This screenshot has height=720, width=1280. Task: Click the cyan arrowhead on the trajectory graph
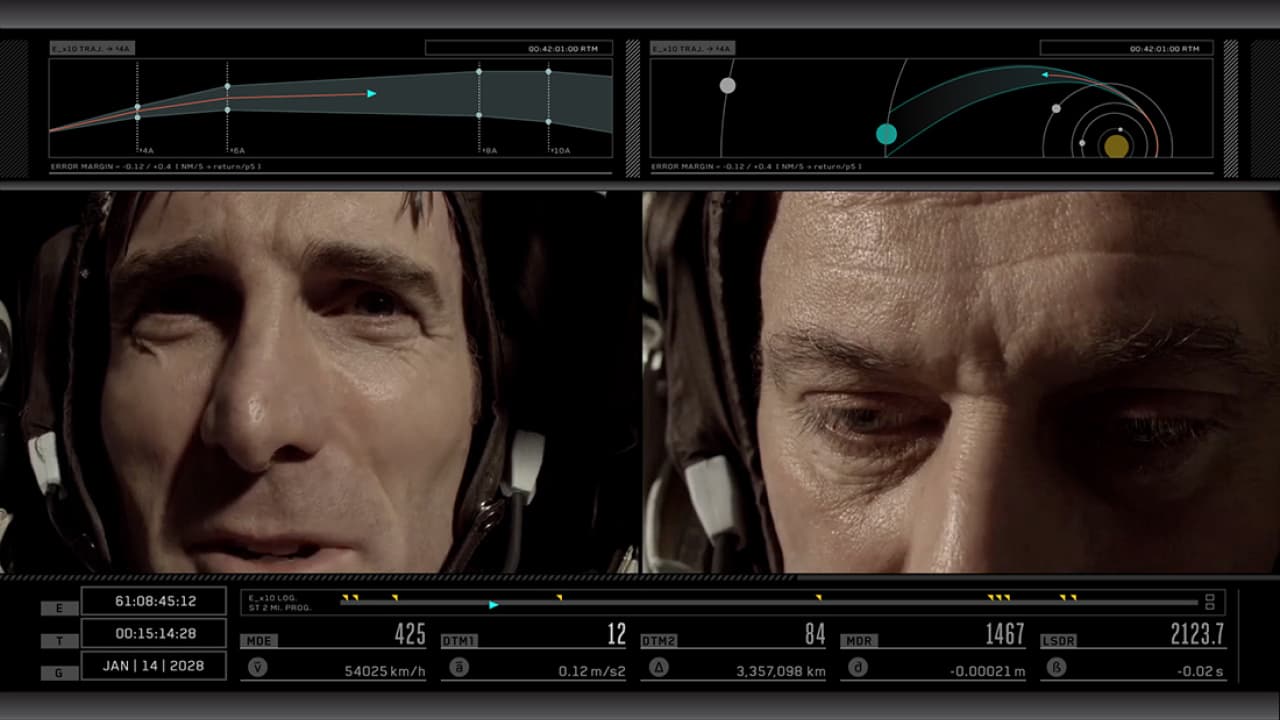(372, 94)
